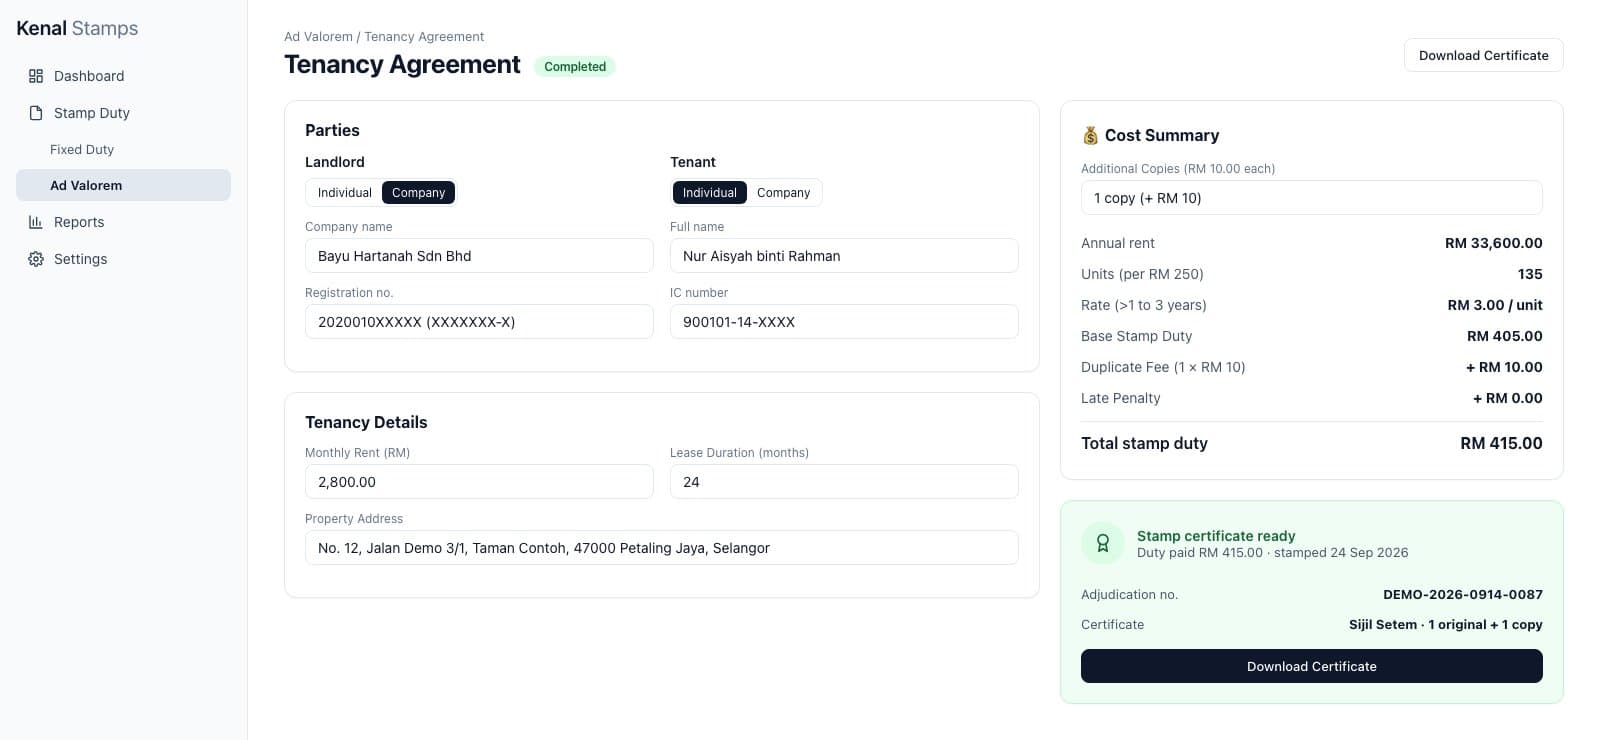Set Landlord type to Individual
The width and height of the screenshot is (1600, 740).
(344, 193)
